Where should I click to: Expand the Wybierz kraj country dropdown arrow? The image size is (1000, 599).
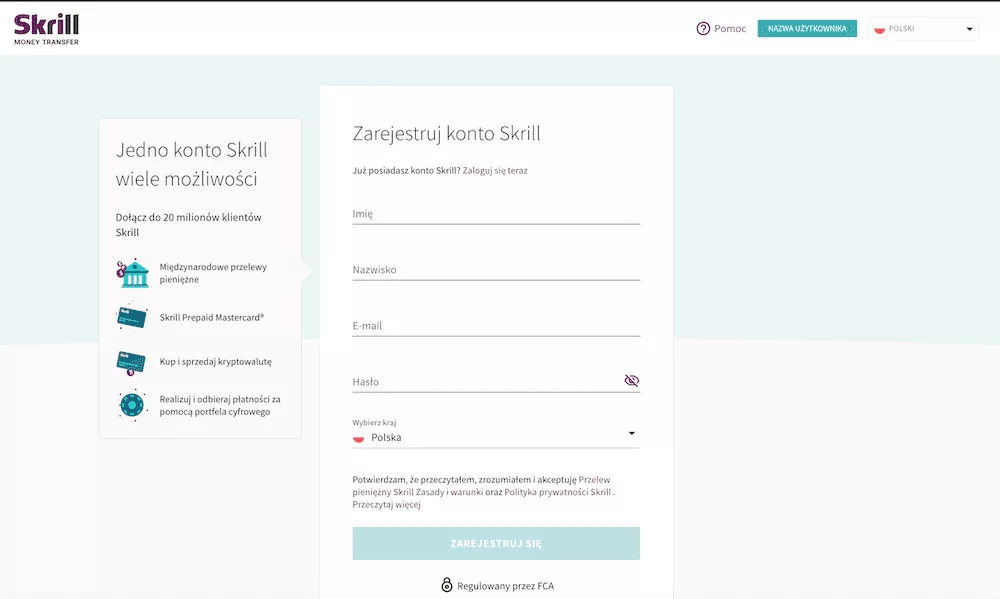point(631,434)
